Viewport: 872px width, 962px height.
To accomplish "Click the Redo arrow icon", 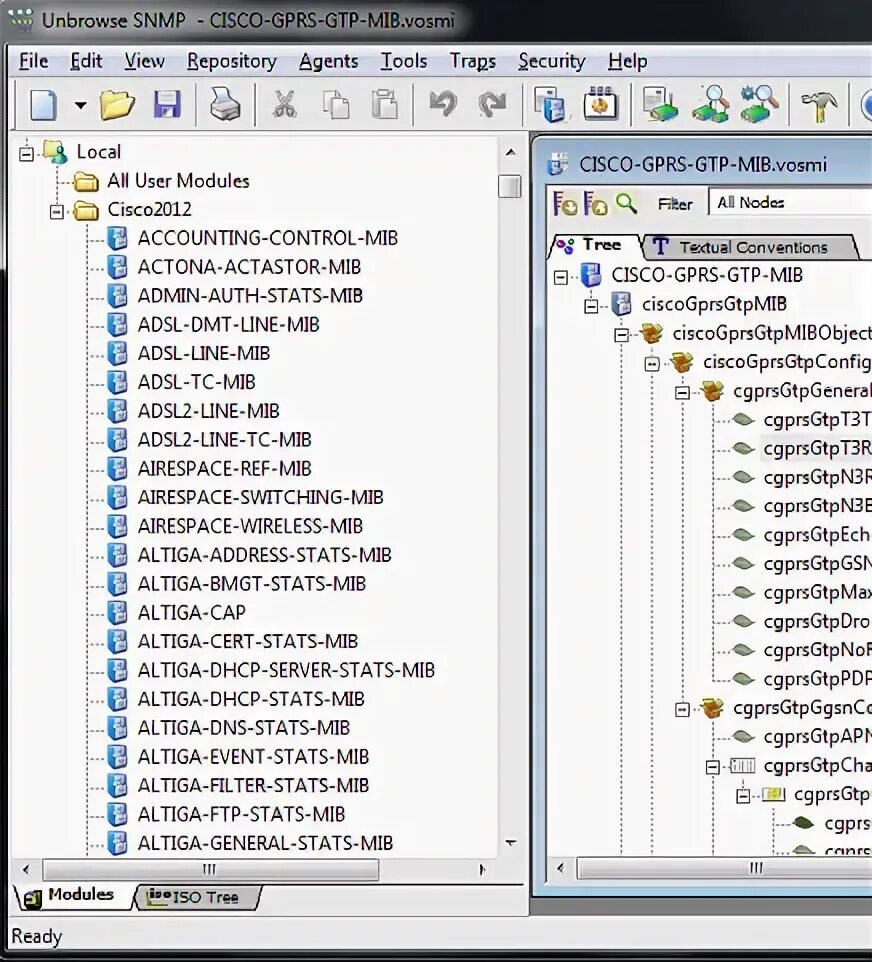I will 492,104.
